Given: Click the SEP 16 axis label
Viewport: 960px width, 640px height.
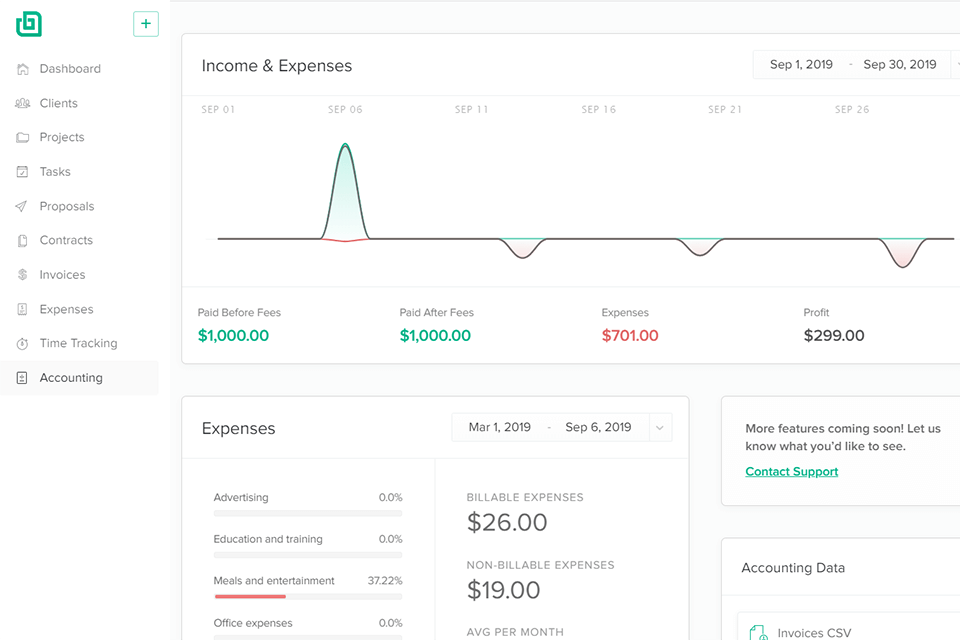Looking at the screenshot, I should [599, 110].
